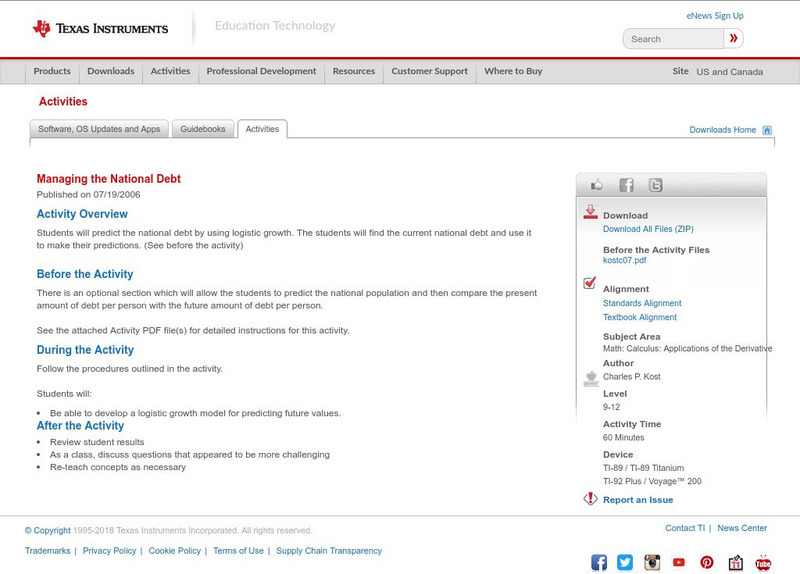Click the TI-89 / TI-89 Titanium device text
800x574 pixels.
tap(643, 468)
